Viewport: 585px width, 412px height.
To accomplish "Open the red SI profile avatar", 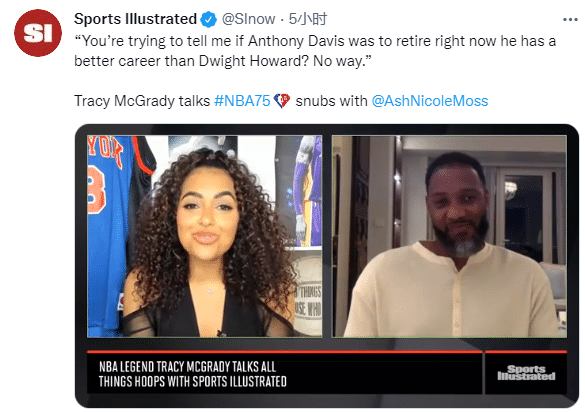I will point(38,33).
